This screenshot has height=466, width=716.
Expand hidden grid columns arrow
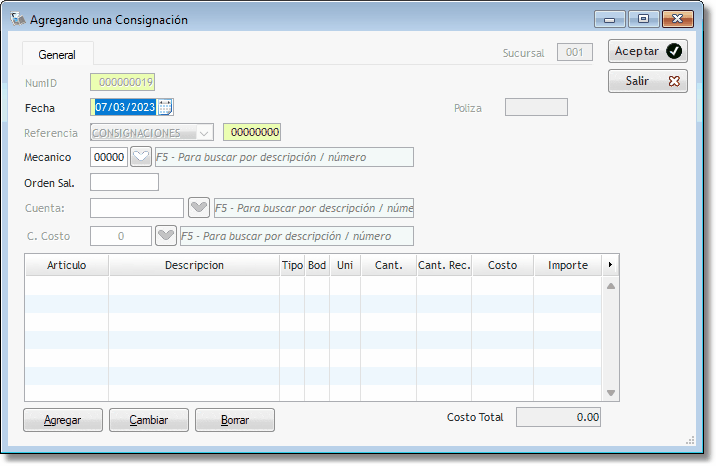tap(611, 265)
